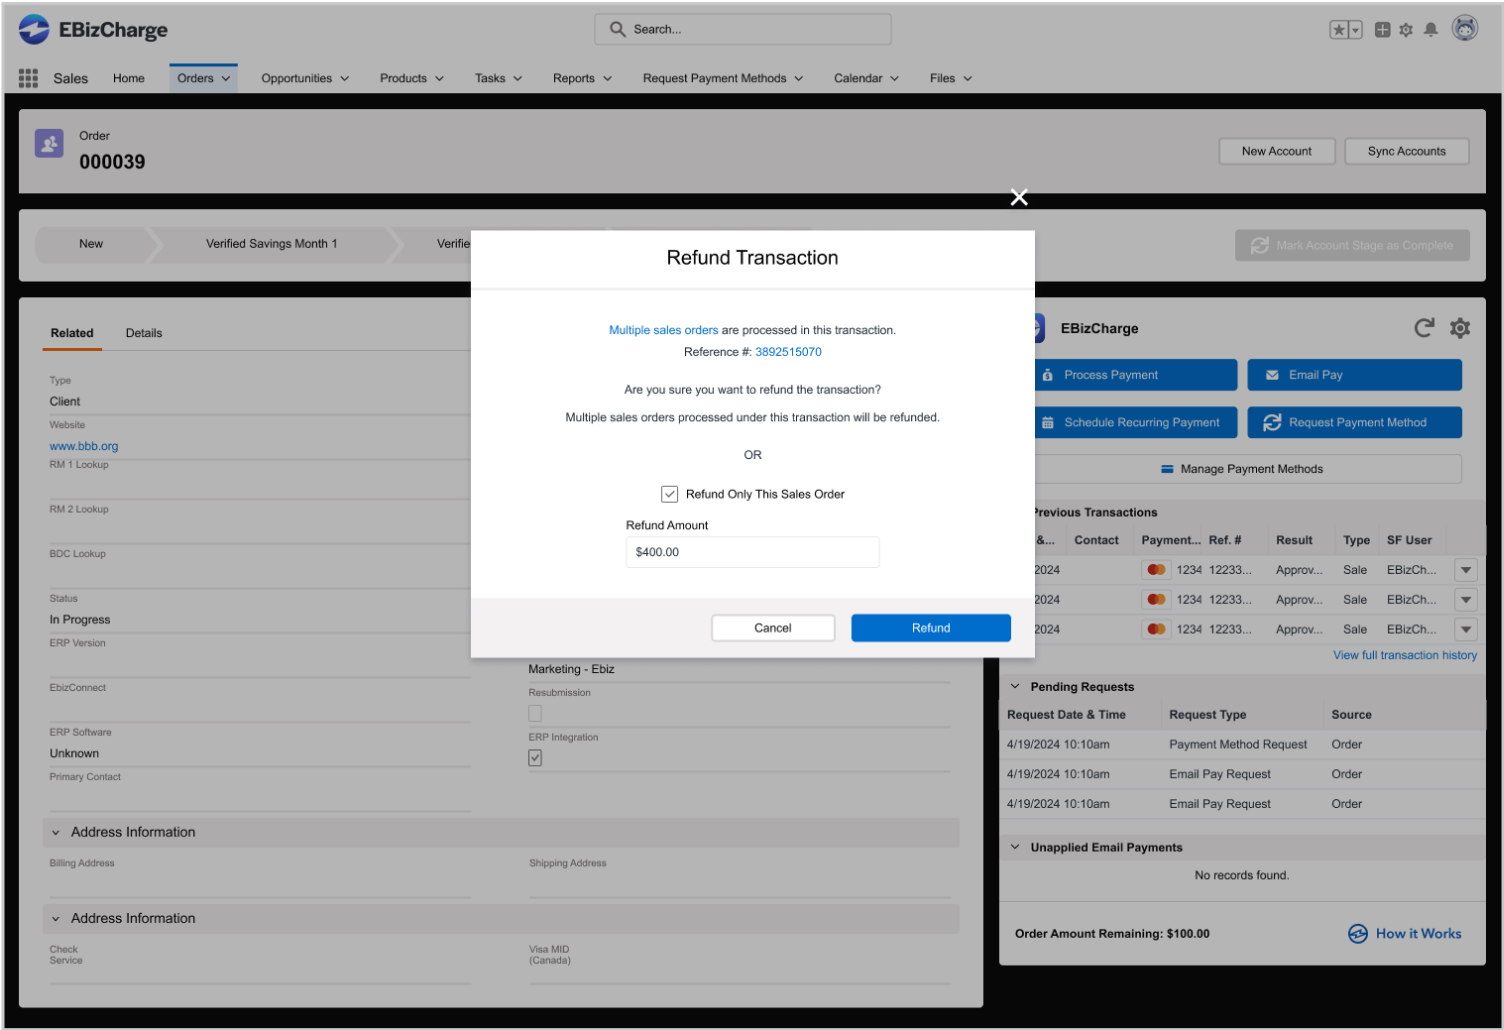Toggle Refund Only This Sales Order checkbox
1504x1030 pixels.
click(670, 494)
